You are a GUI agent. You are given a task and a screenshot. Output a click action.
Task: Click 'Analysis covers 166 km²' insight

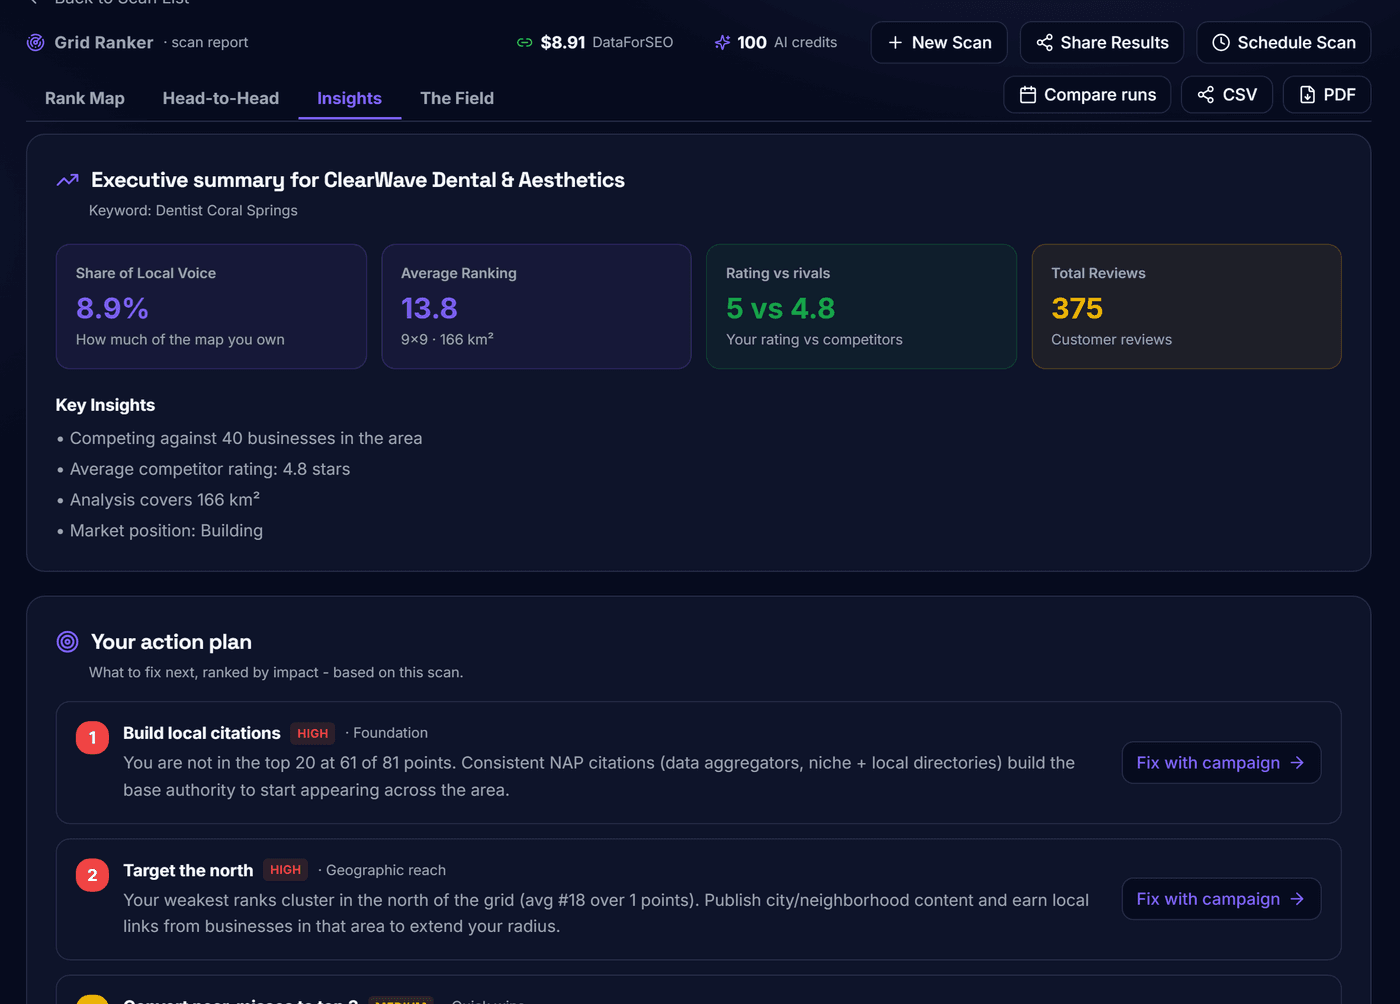coord(165,499)
